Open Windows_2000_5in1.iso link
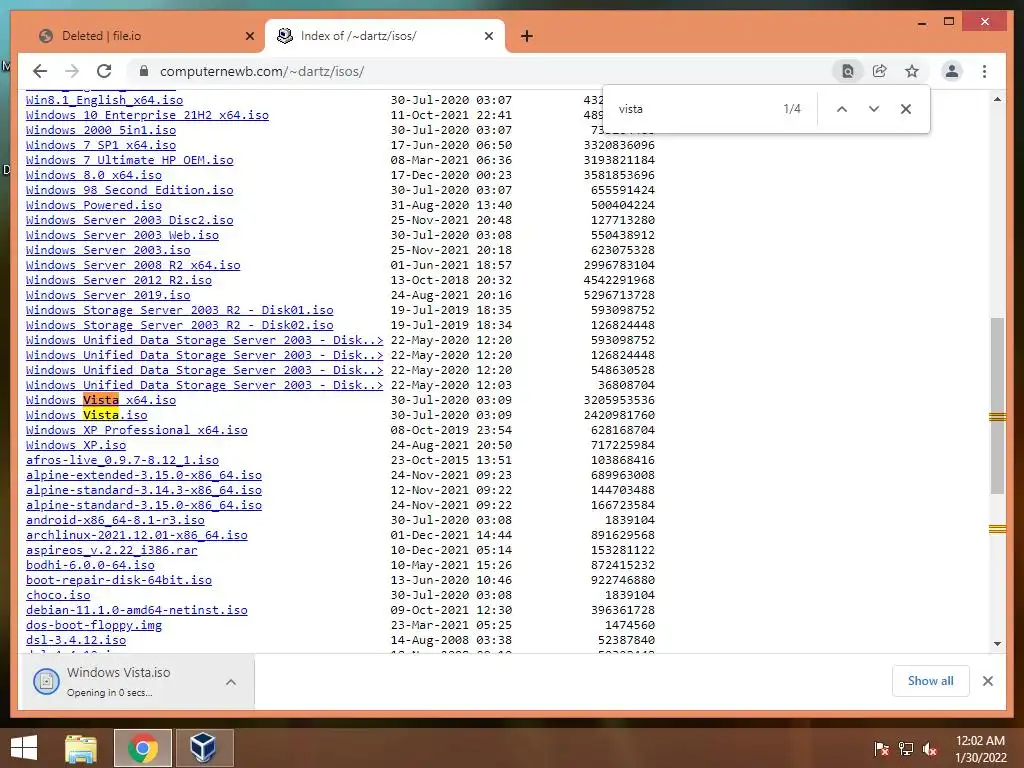1024x768 pixels. (101, 130)
